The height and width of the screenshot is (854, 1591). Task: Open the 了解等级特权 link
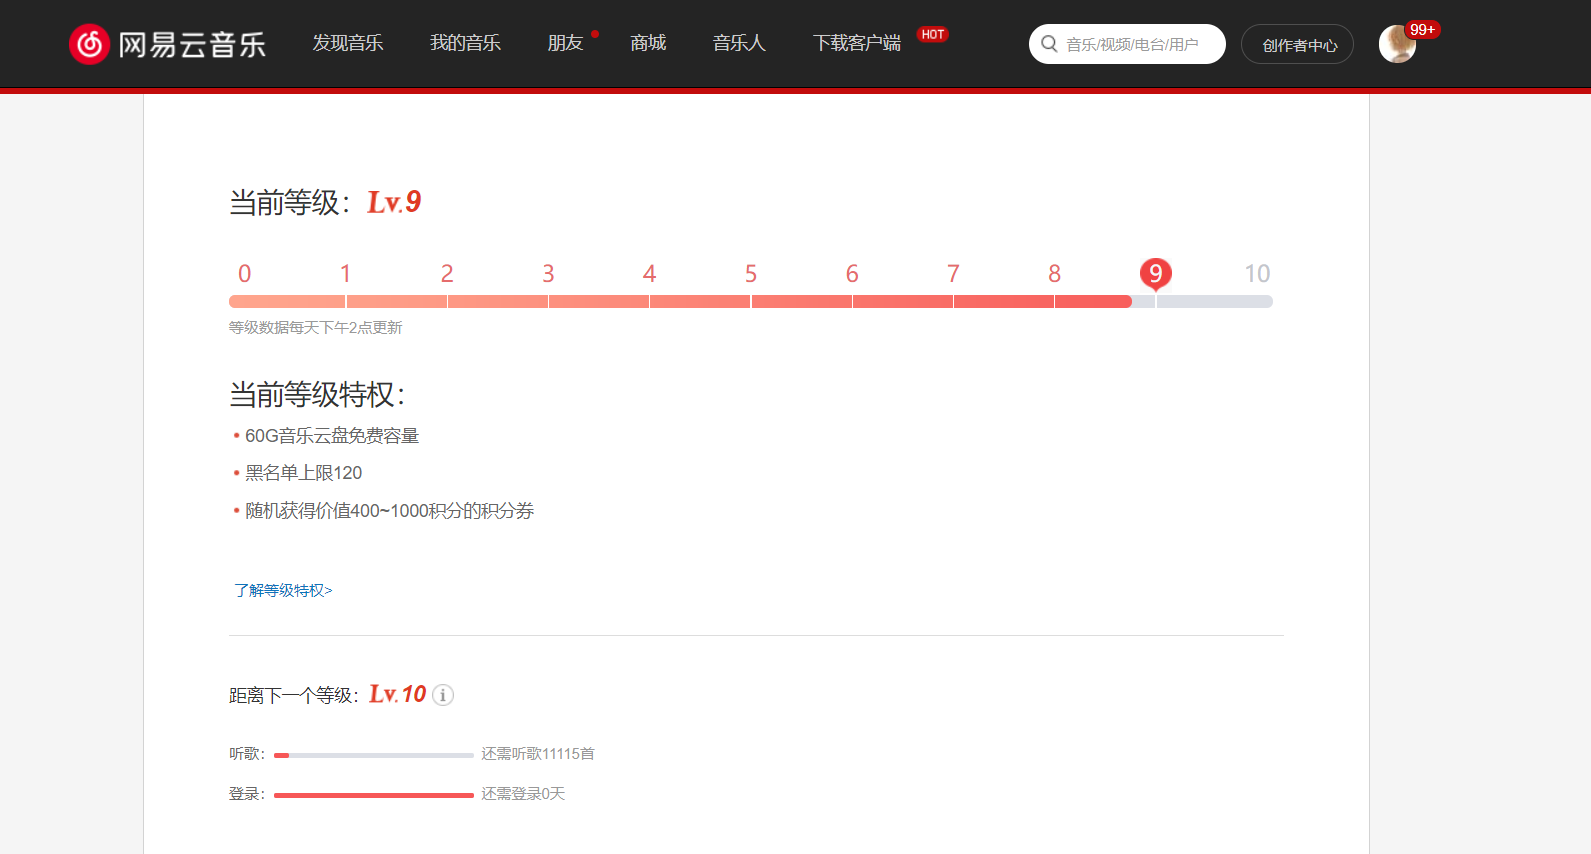(283, 591)
